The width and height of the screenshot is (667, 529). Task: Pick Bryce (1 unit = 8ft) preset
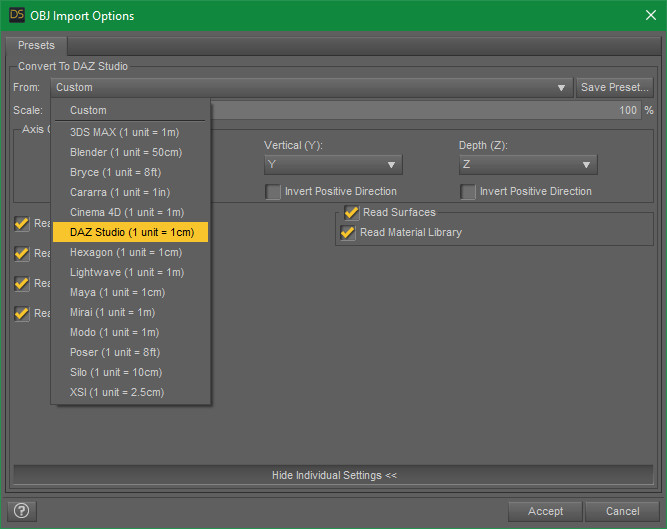[130, 172]
